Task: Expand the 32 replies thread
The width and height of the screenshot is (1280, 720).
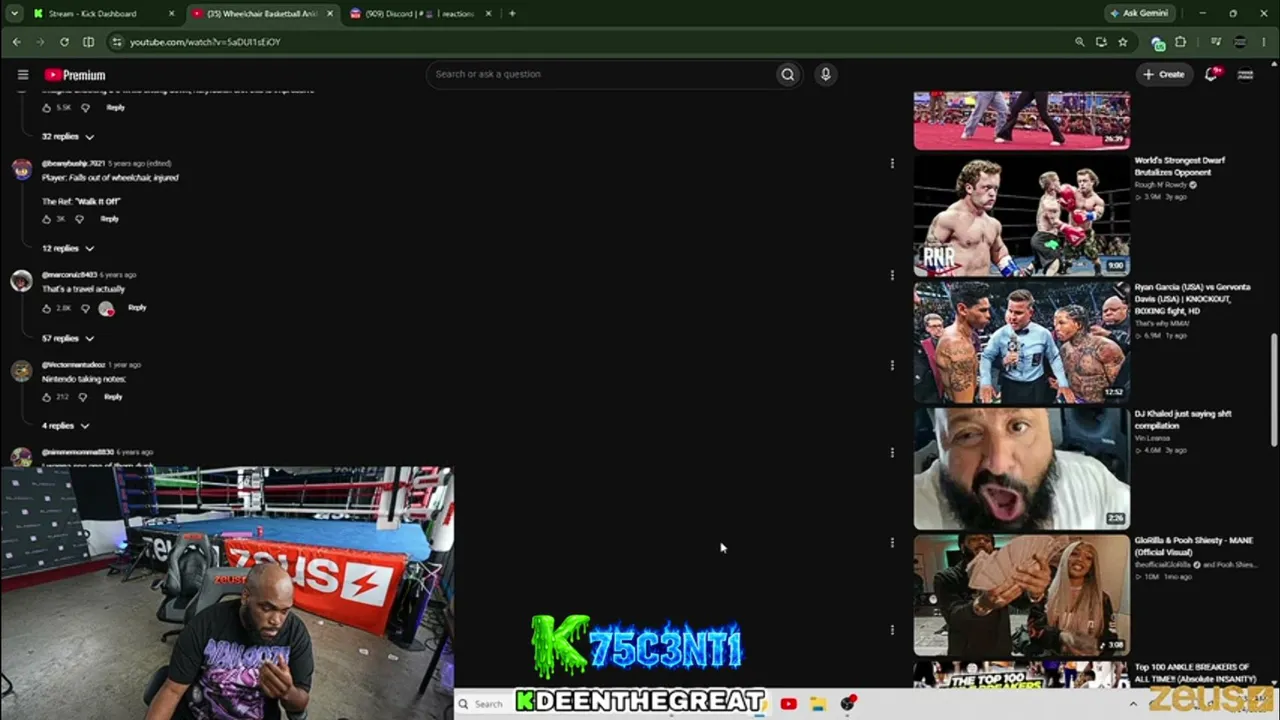Action: tap(68, 136)
